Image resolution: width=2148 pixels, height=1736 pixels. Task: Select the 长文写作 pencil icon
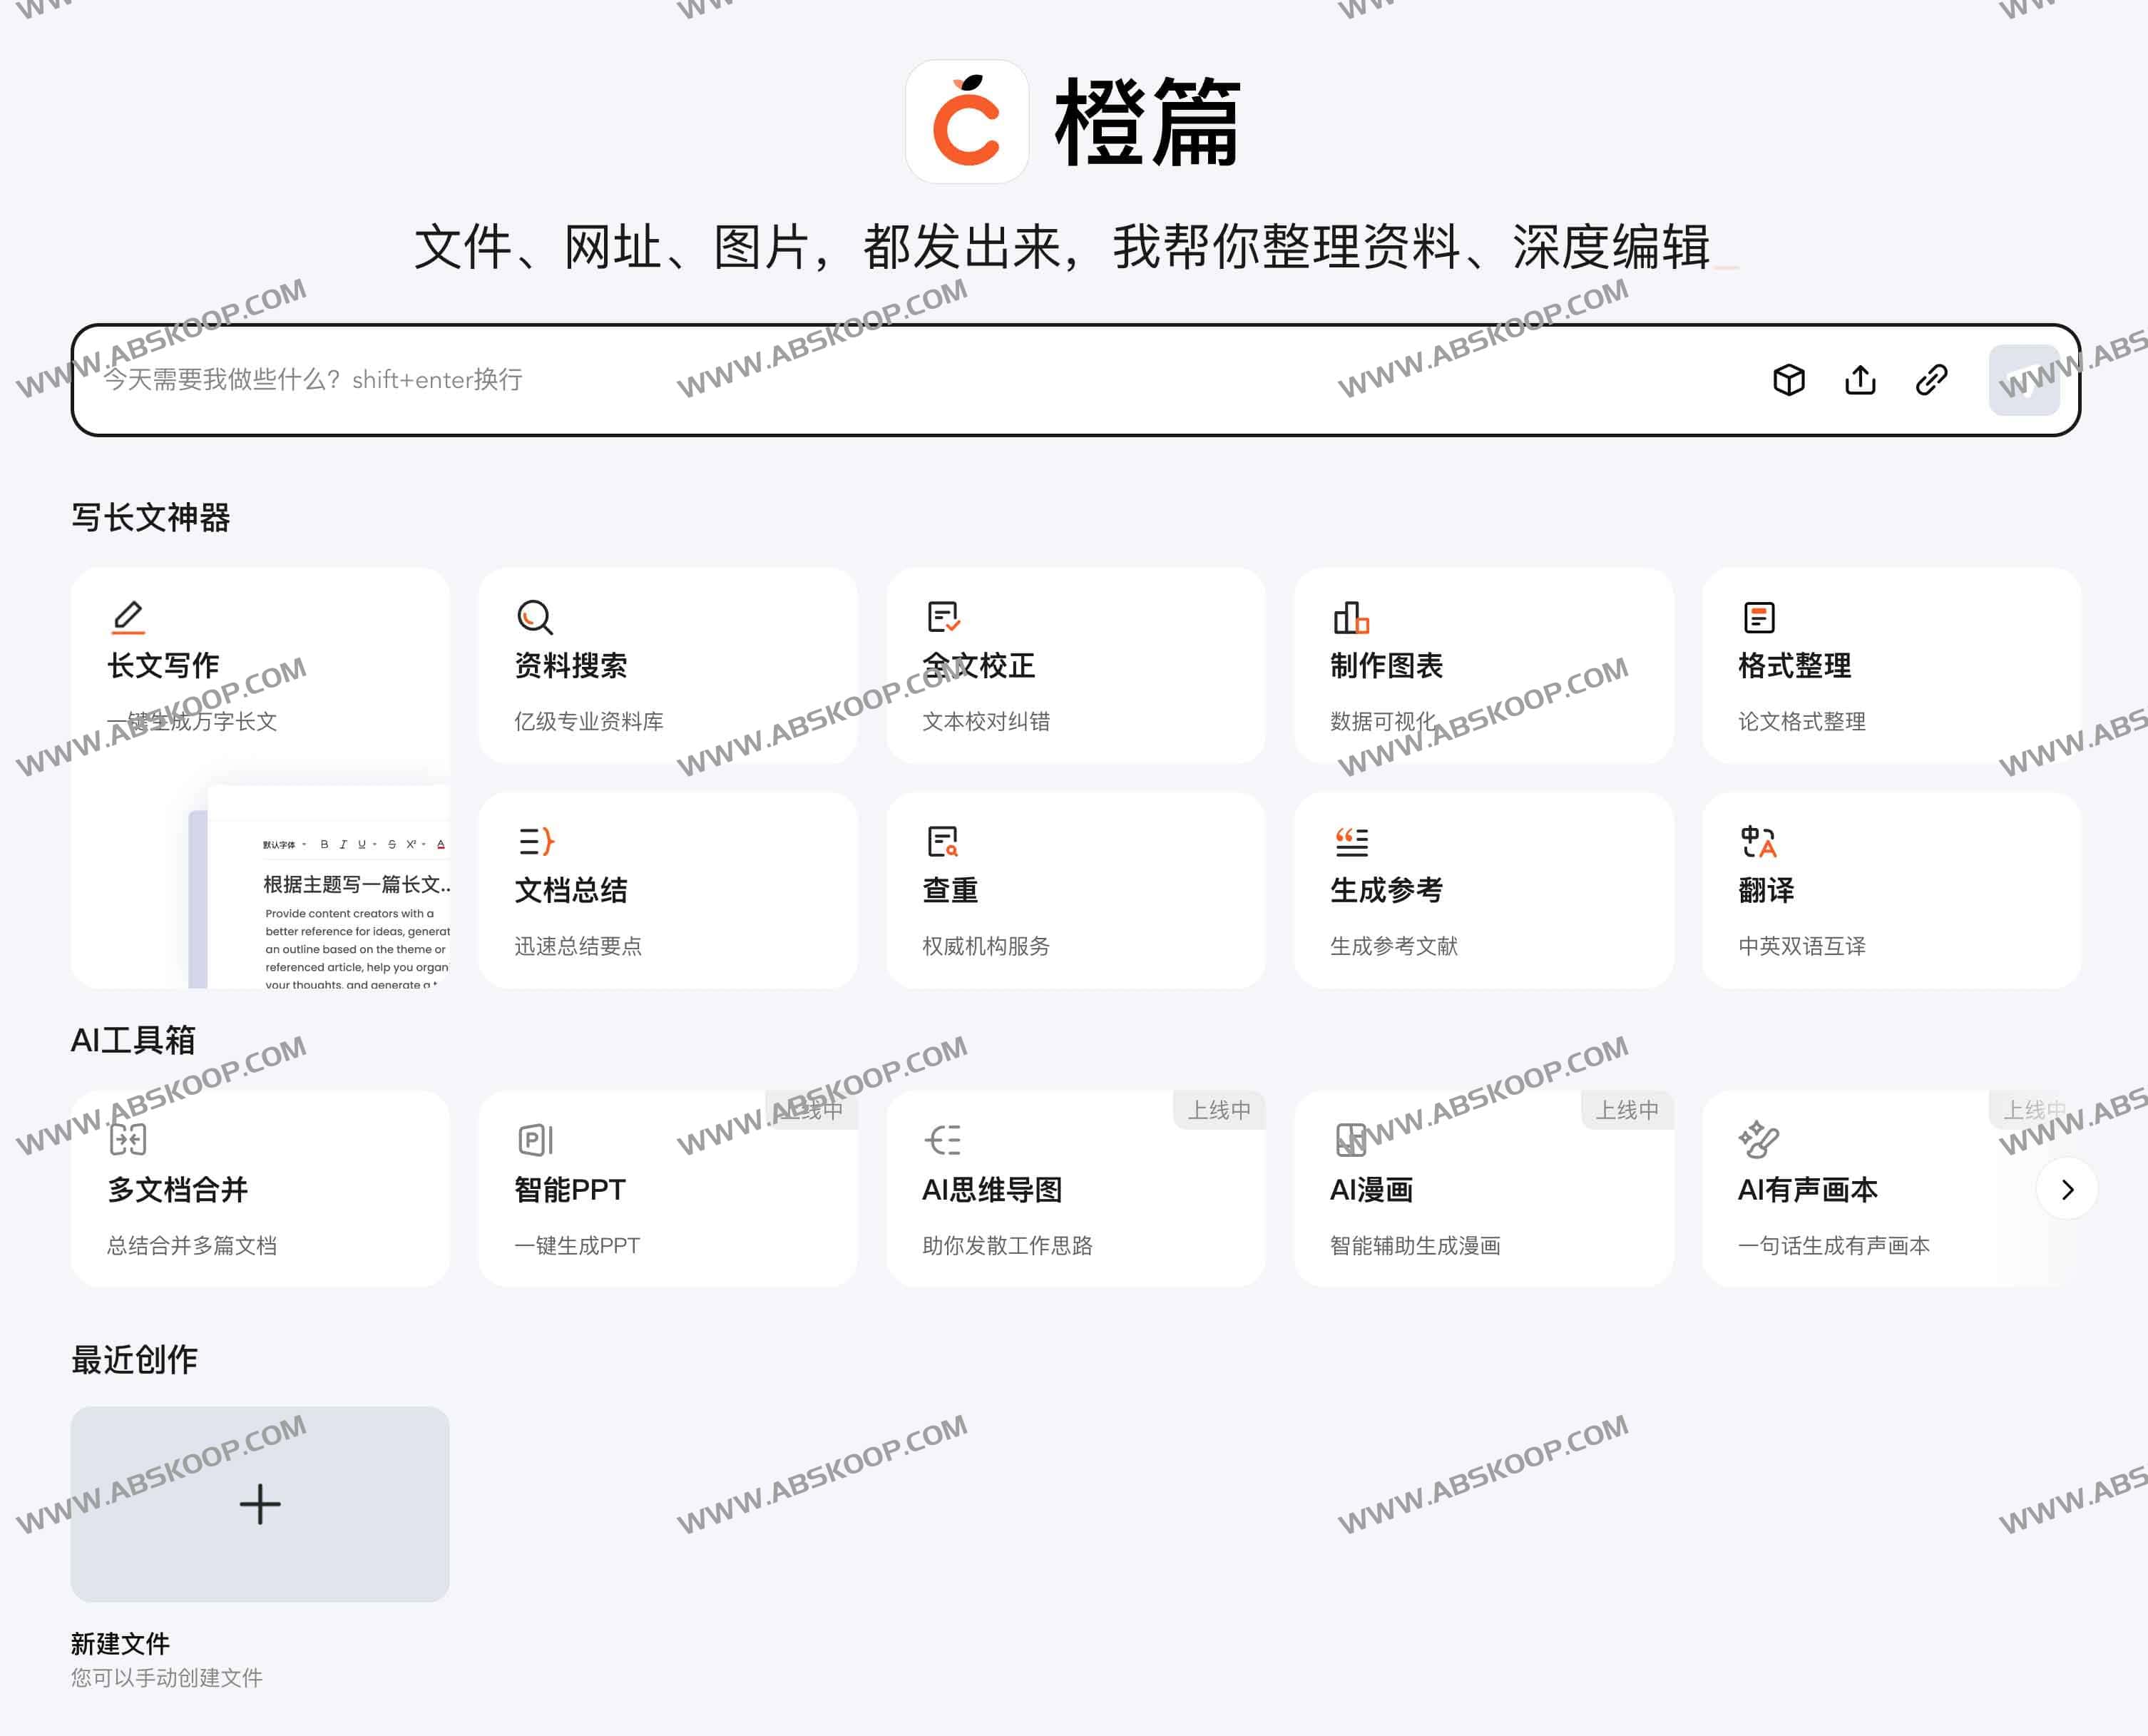click(128, 616)
